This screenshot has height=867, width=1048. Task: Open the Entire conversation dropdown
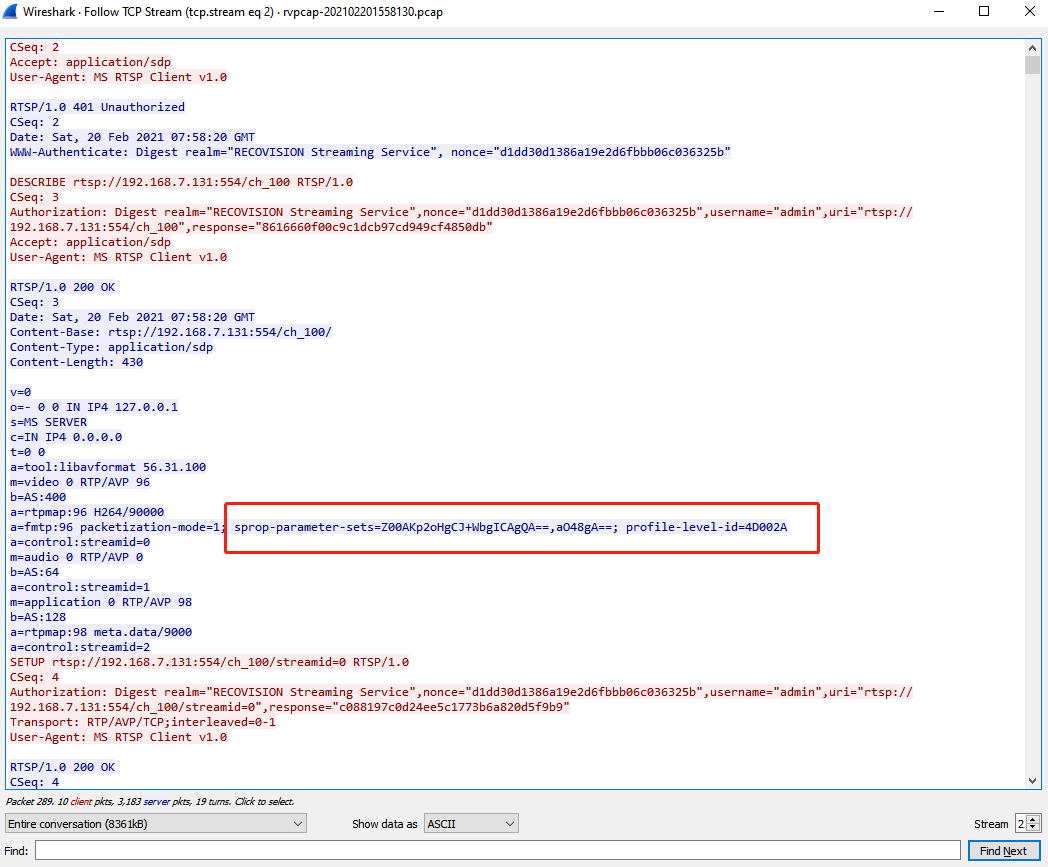(156, 824)
